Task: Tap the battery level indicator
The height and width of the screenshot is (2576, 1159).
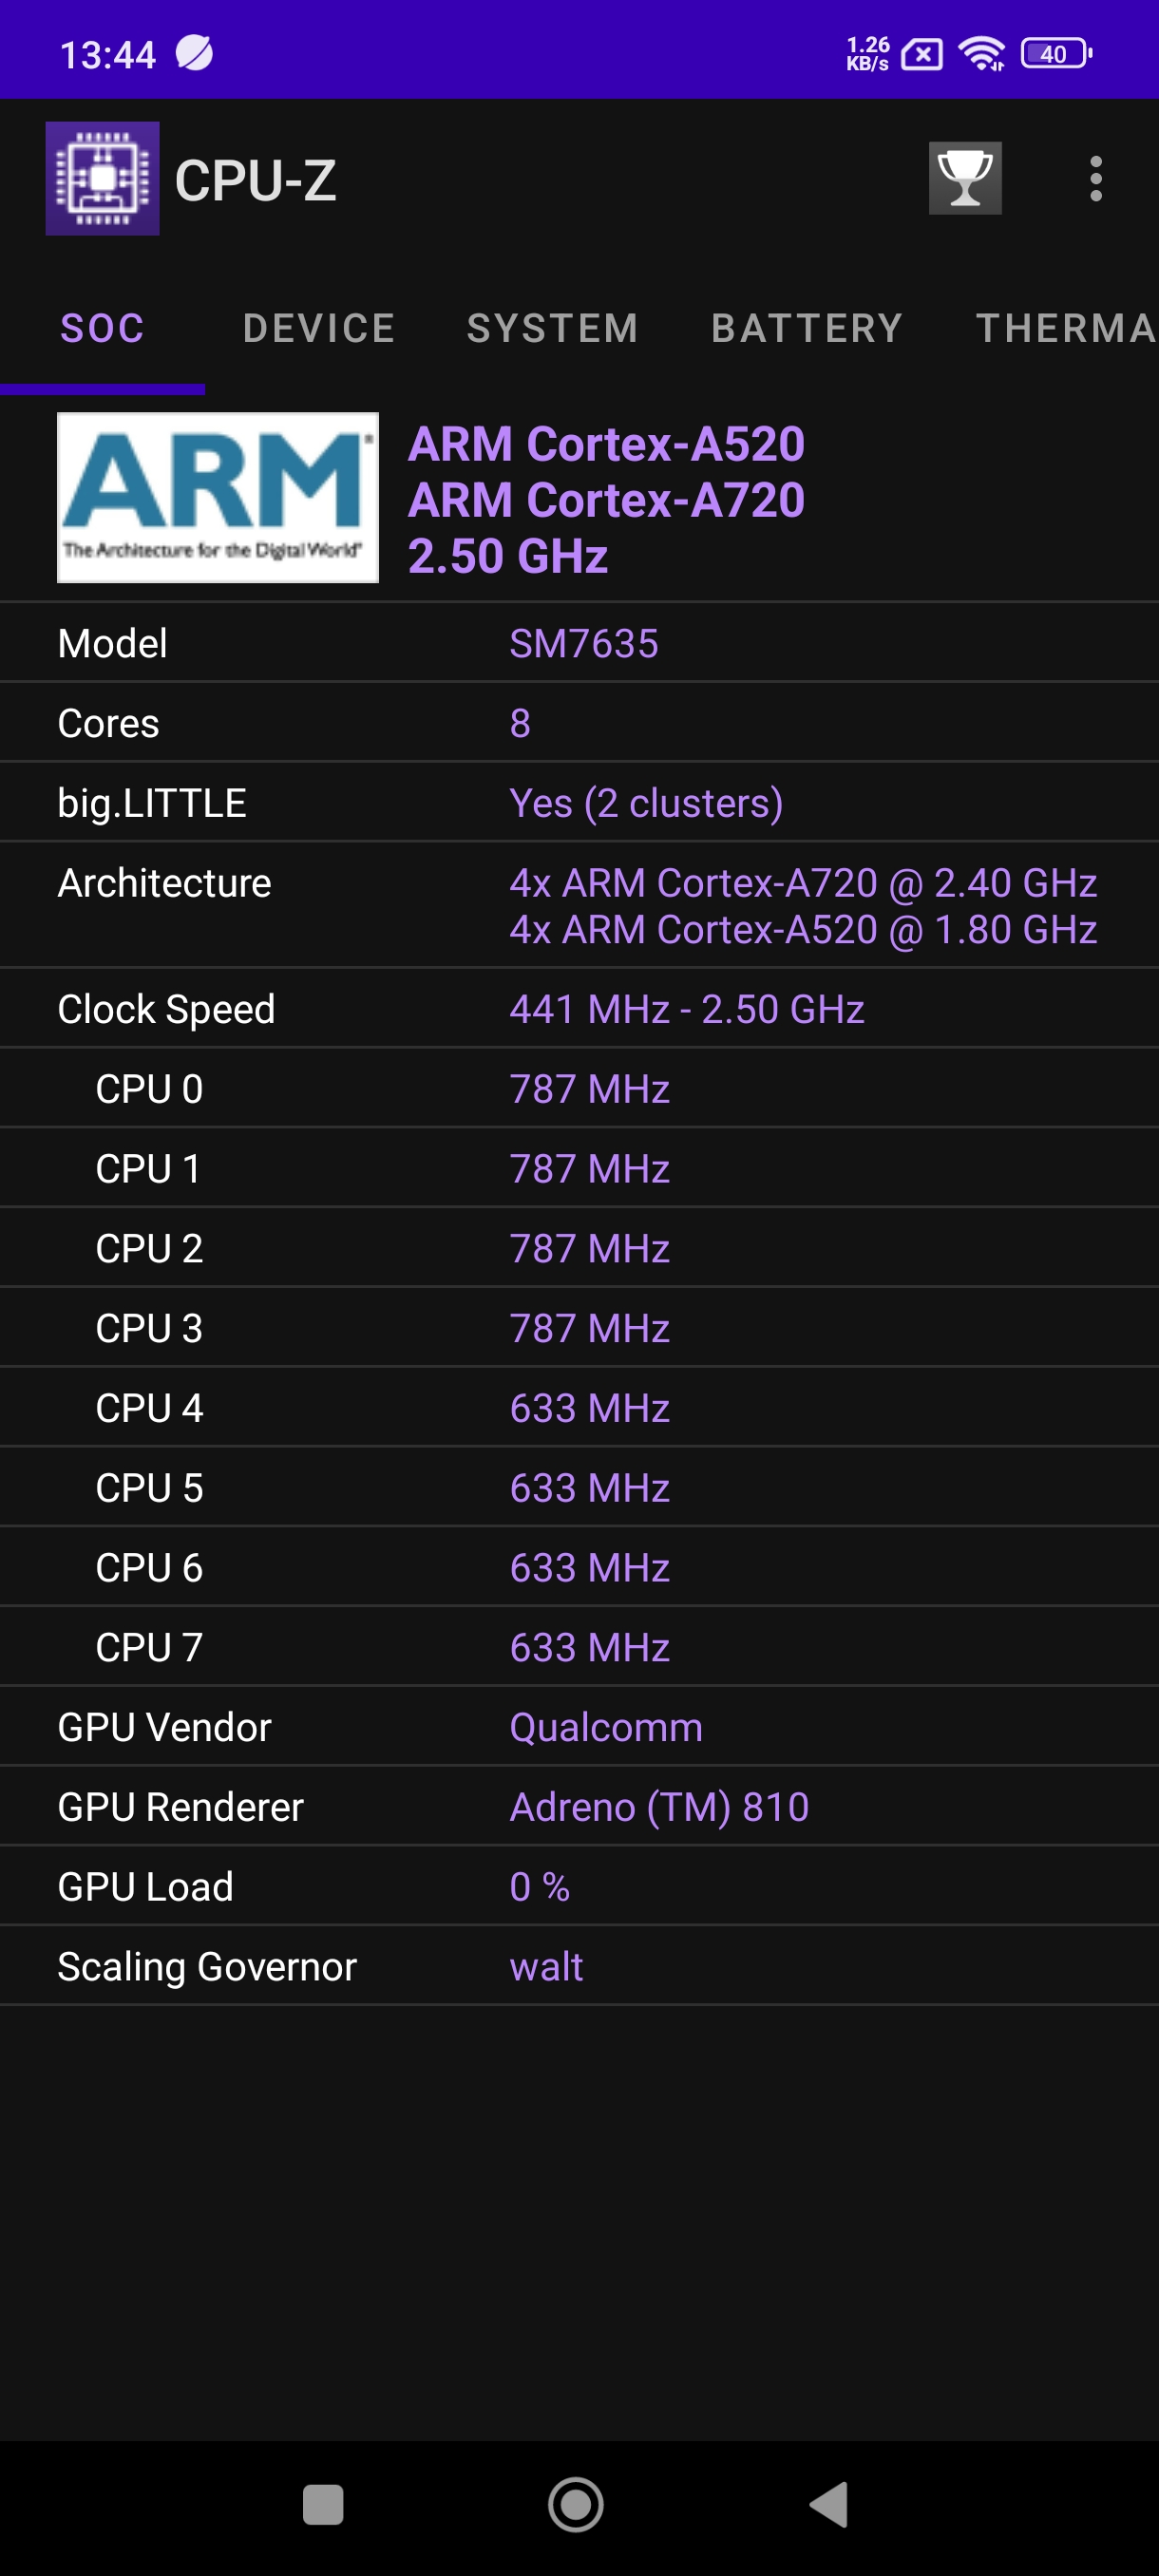Action: click(1055, 54)
